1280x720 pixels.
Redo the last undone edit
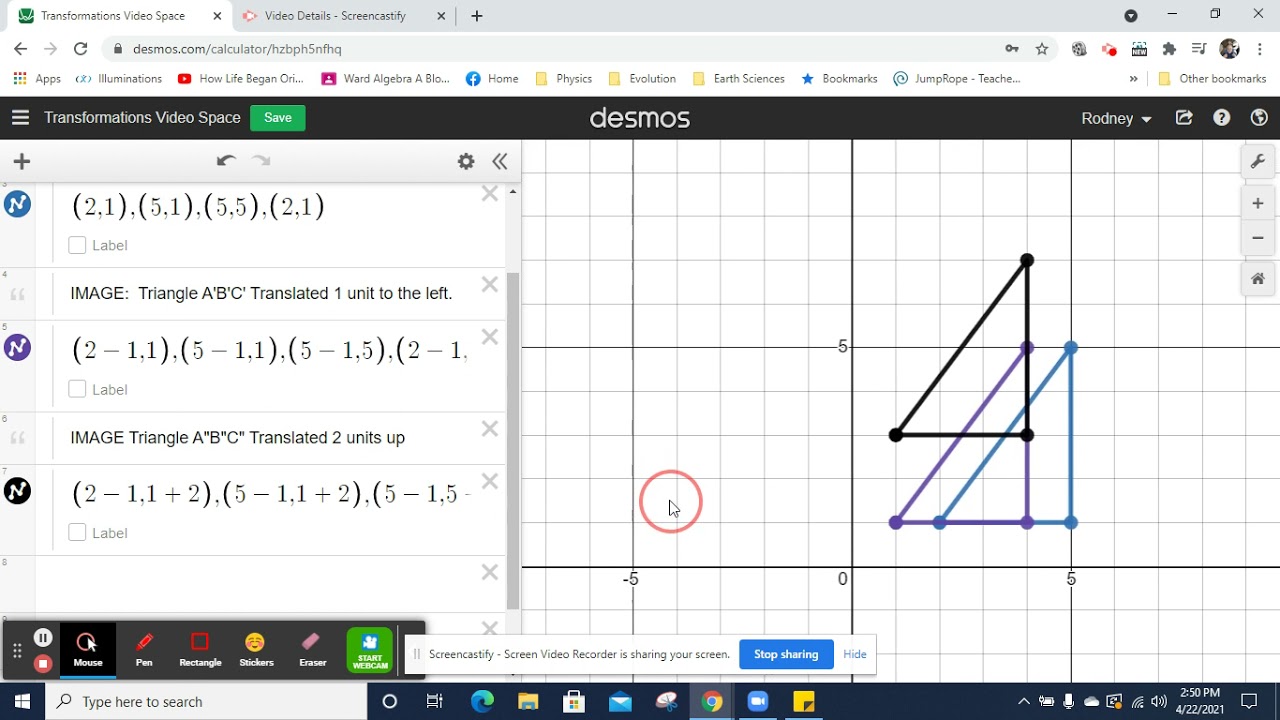coord(261,161)
